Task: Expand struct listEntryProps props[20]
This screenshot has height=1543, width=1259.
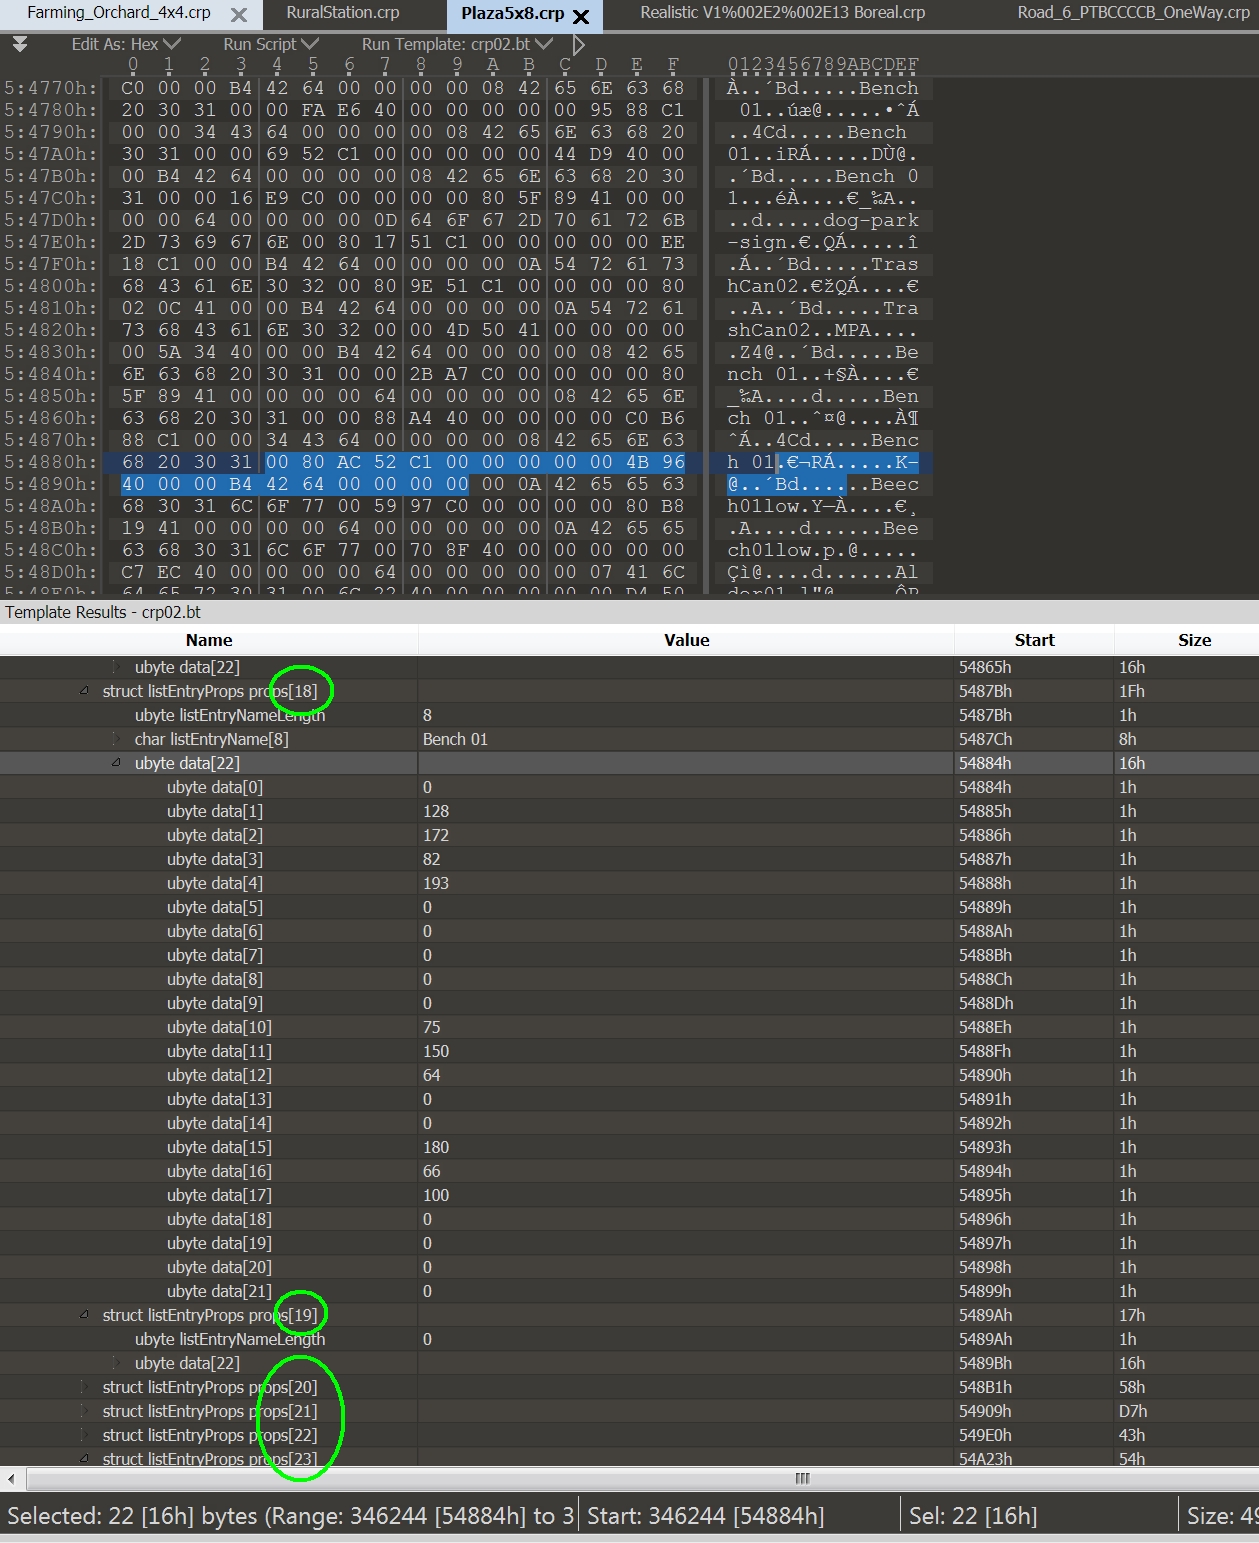Action: tap(85, 1387)
